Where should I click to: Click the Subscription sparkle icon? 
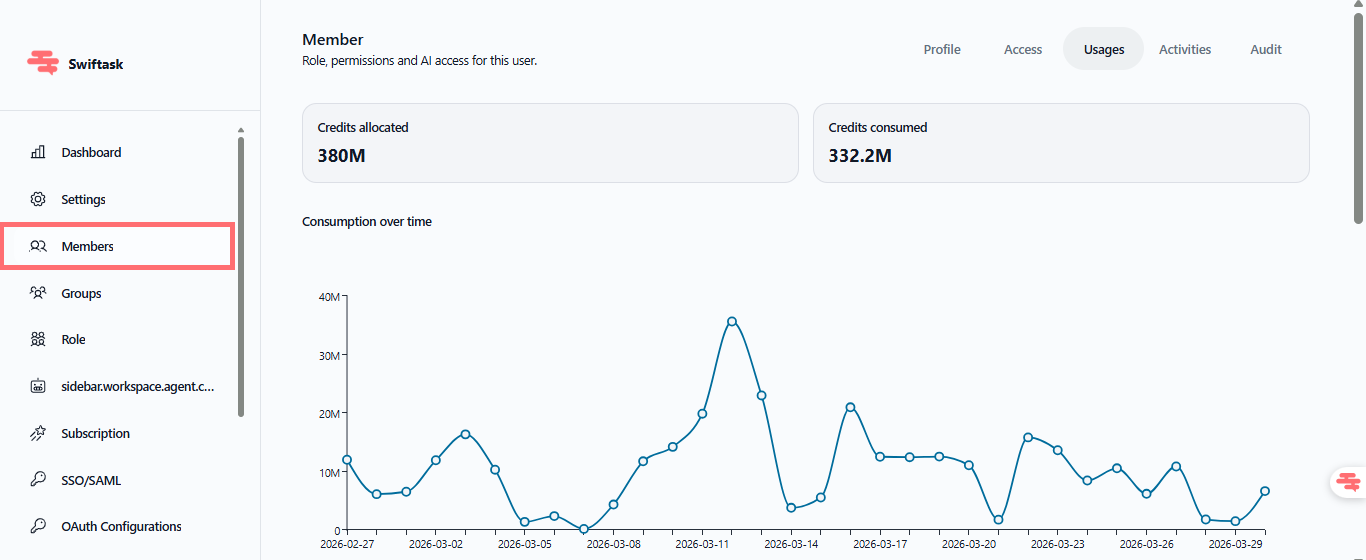[38, 433]
